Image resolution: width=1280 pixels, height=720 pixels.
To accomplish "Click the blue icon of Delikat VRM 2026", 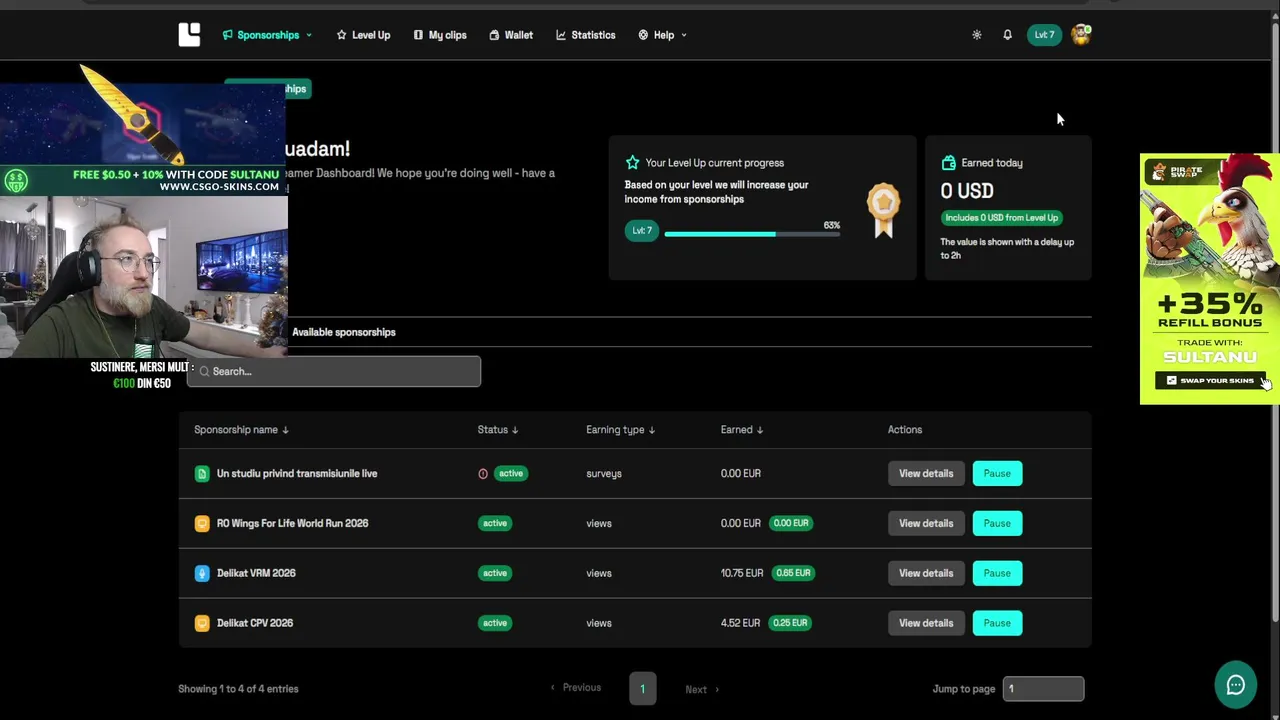I will (x=202, y=573).
